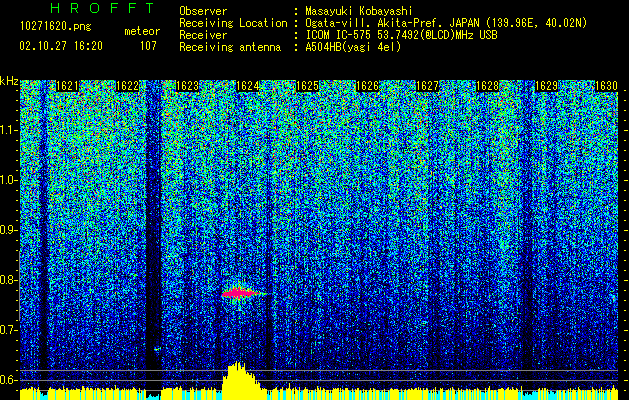Click the 1625 time marker
The image size is (629, 400).
307,86
